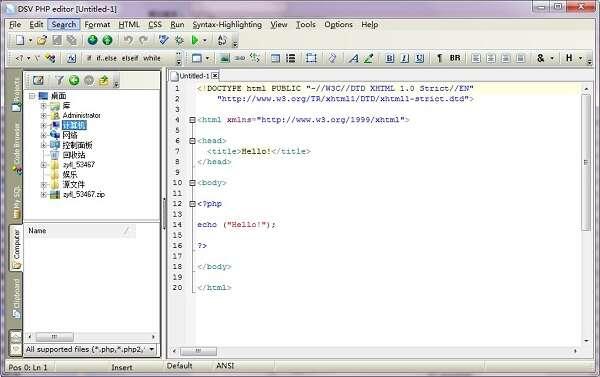The height and width of the screenshot is (377, 600).
Task: Open the debug gear tool
Action: tap(179, 40)
